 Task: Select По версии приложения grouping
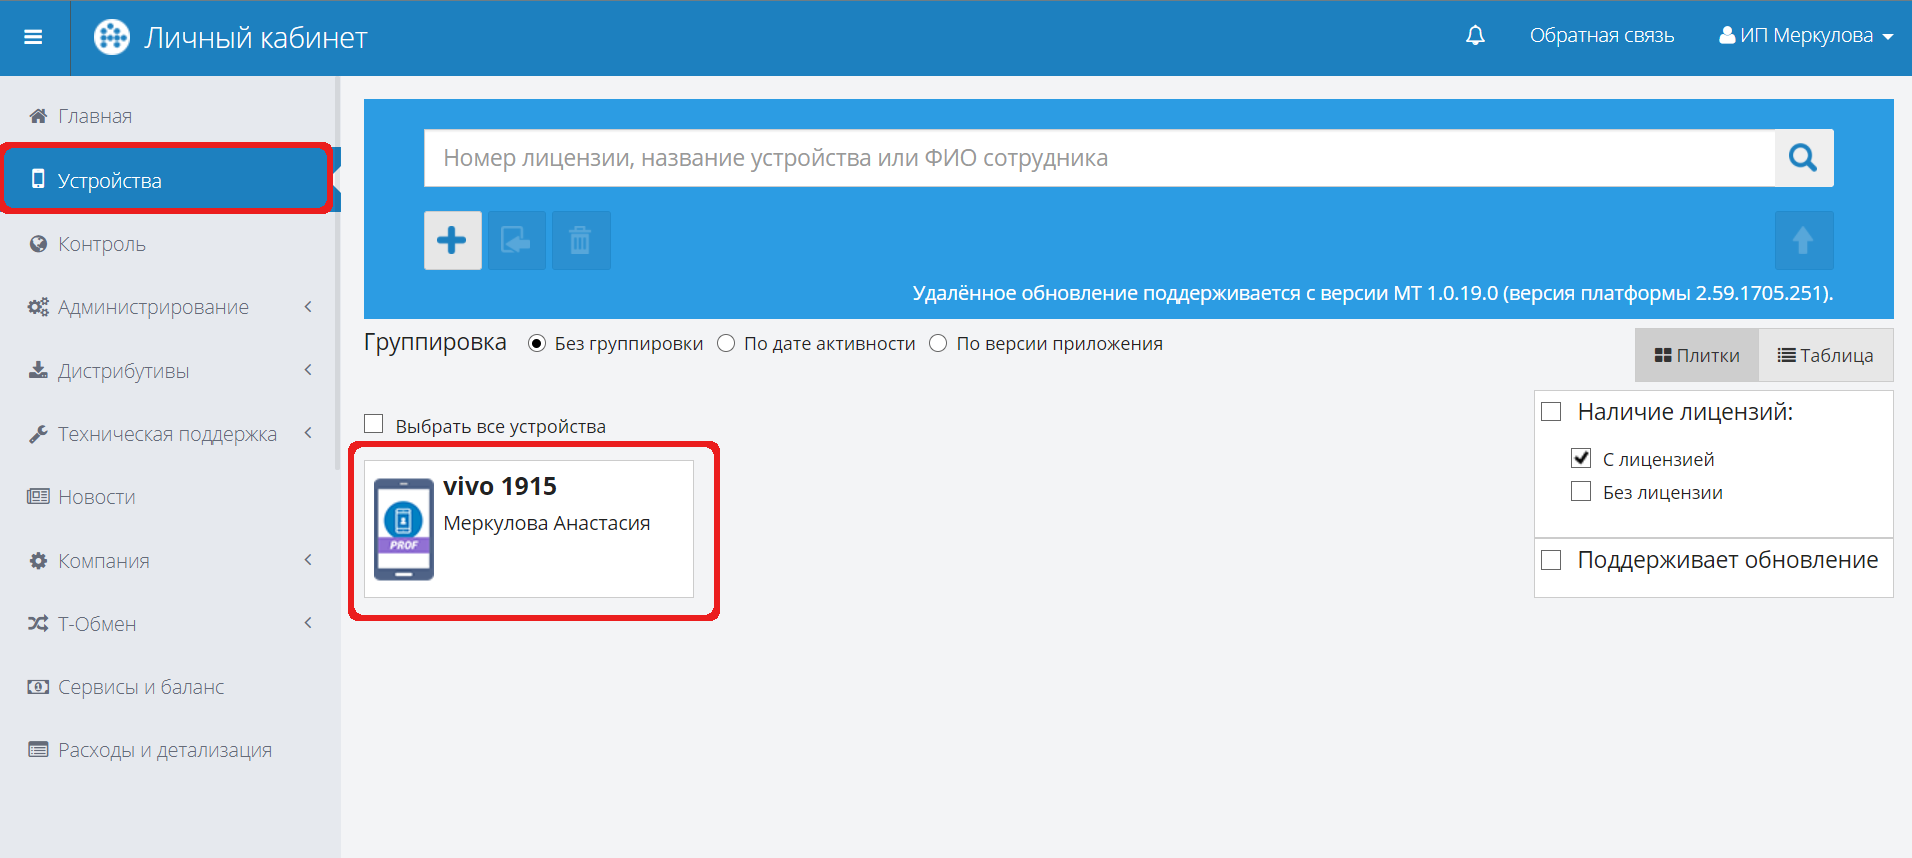point(938,344)
